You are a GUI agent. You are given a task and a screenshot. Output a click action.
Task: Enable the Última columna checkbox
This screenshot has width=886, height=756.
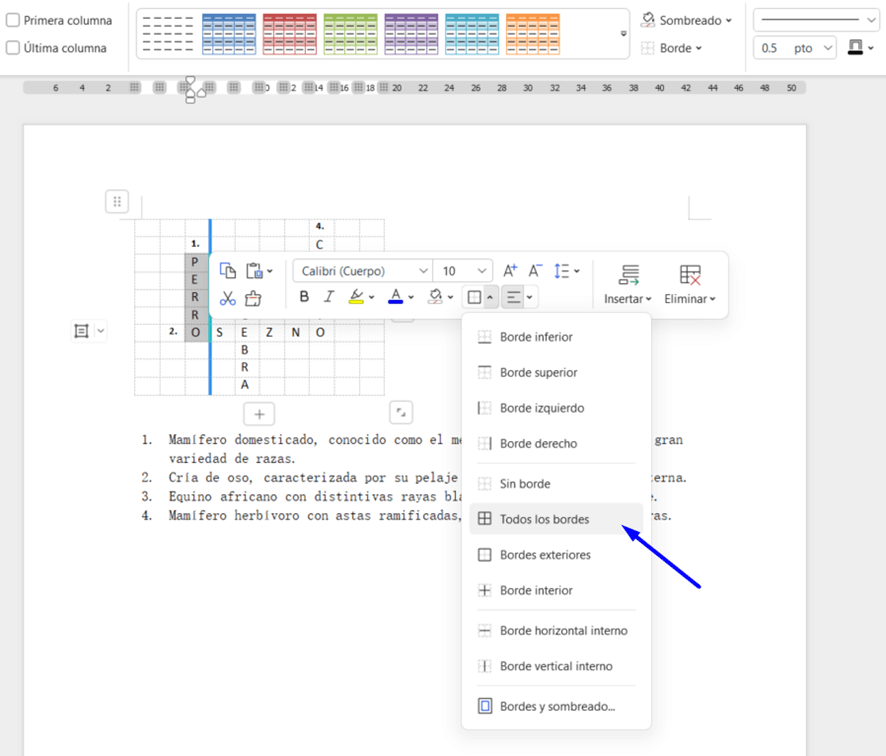pos(13,48)
